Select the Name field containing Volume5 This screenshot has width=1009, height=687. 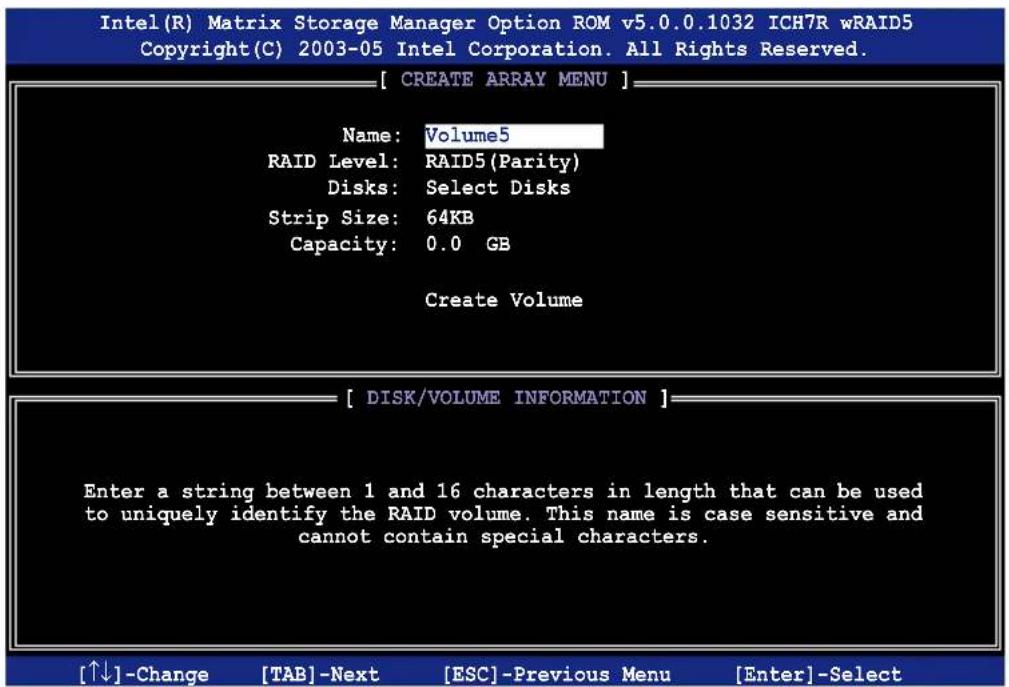[x=514, y=136]
